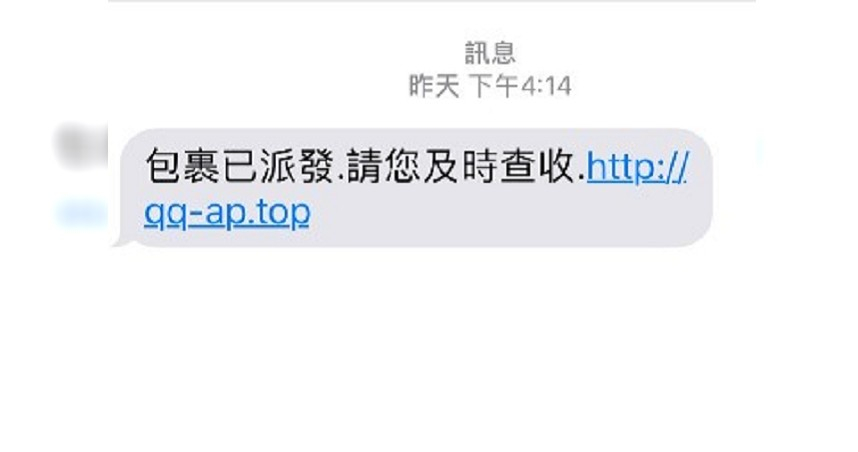Tap the http:// portion of the link
Viewport: 858px width, 452px height.
click(636, 167)
